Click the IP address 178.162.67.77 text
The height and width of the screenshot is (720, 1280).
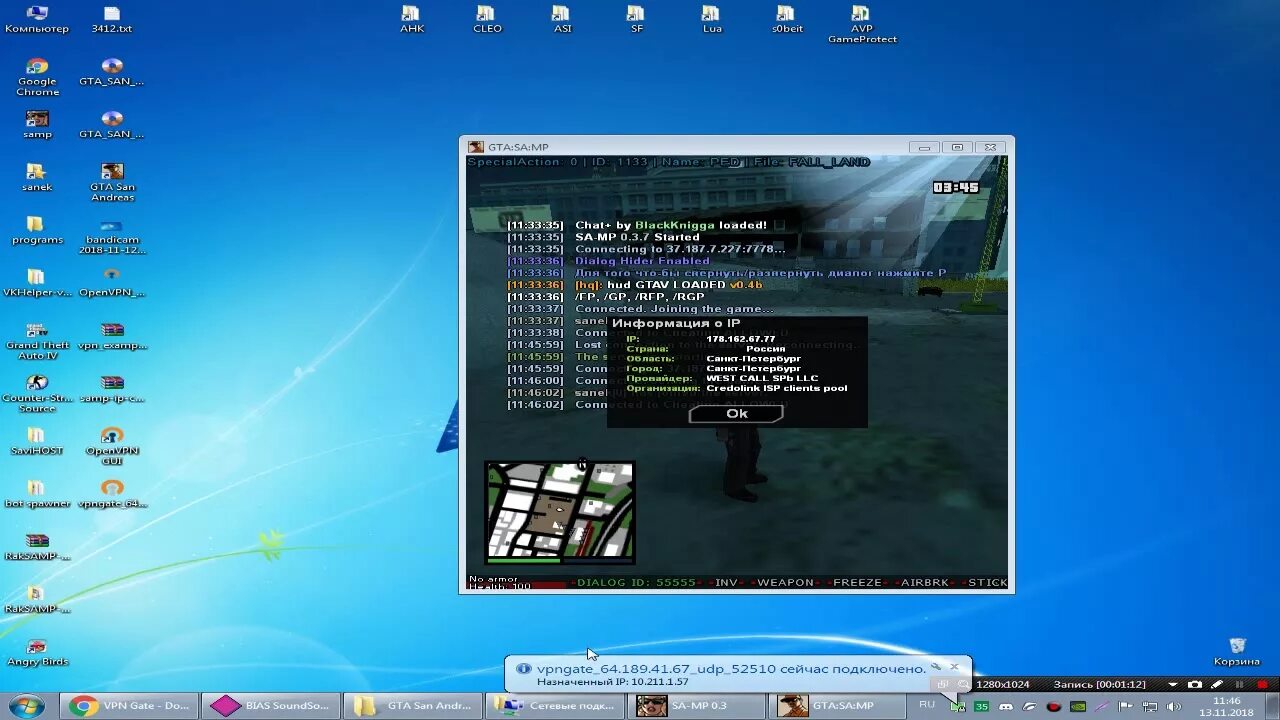point(740,339)
